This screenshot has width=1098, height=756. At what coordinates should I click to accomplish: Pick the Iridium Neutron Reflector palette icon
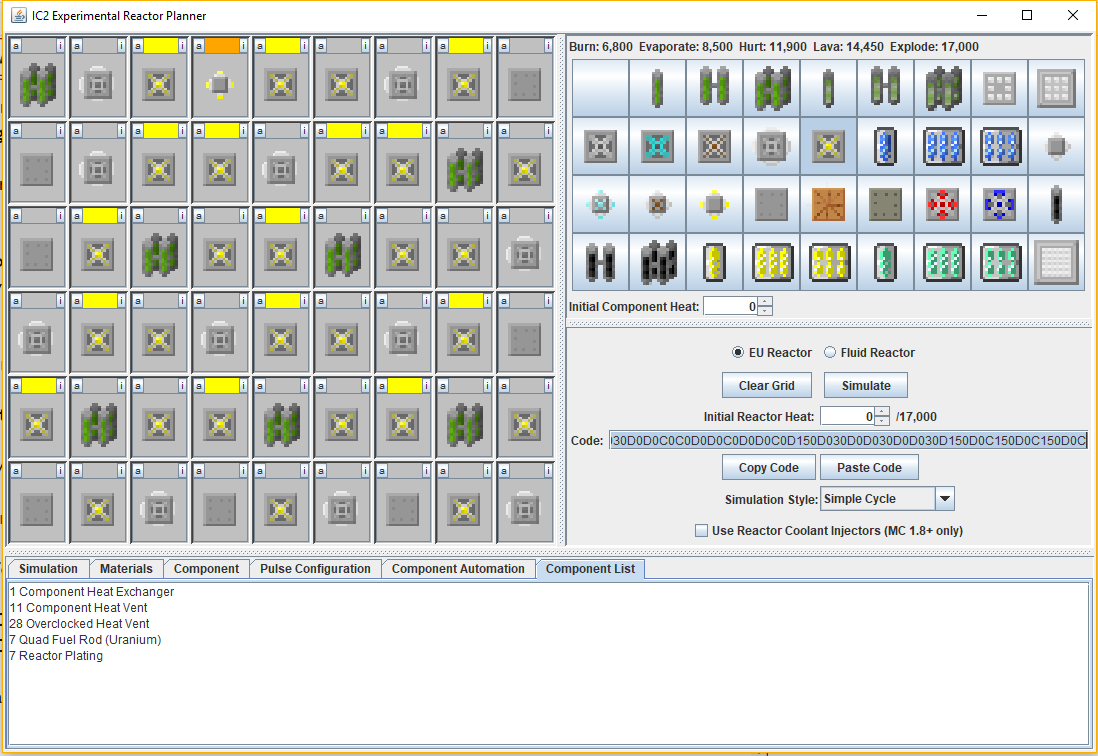pos(1056,262)
